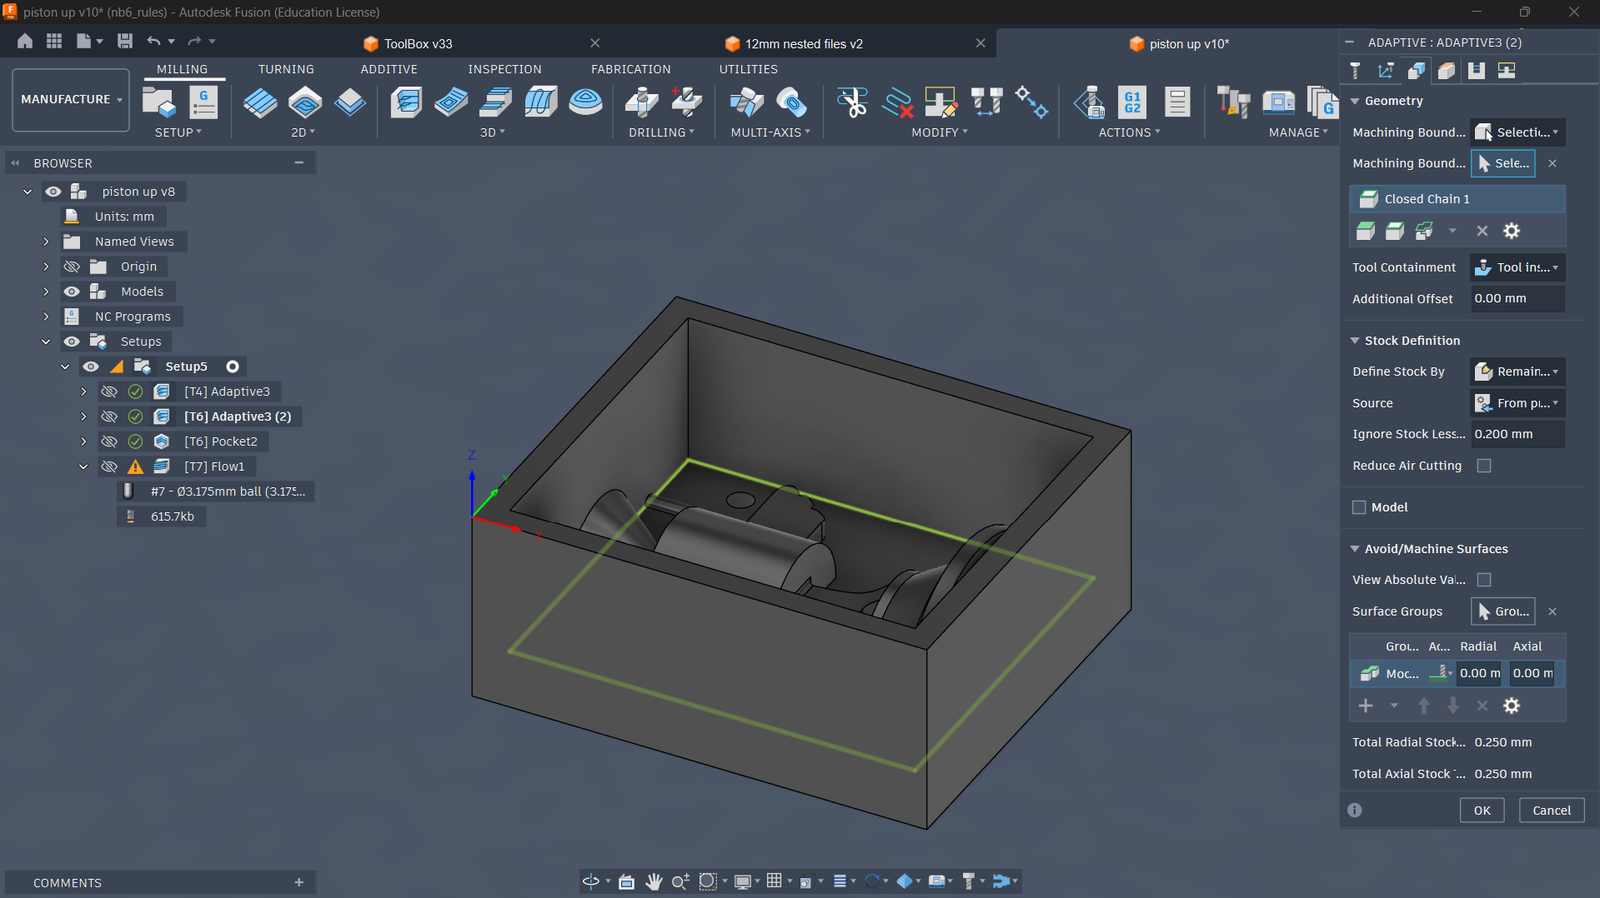Click Cancel in the Adaptive dialog
The image size is (1600, 898).
pyautogui.click(x=1551, y=810)
